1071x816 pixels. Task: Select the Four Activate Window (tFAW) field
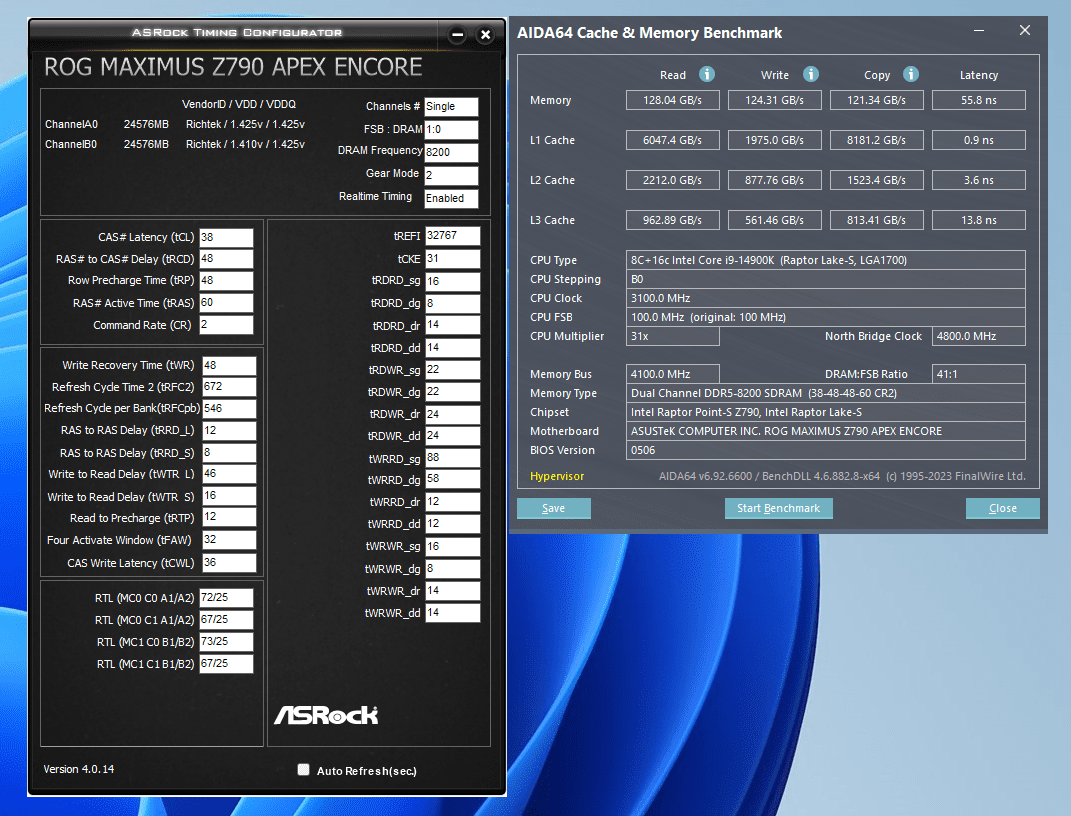pyautogui.click(x=229, y=539)
